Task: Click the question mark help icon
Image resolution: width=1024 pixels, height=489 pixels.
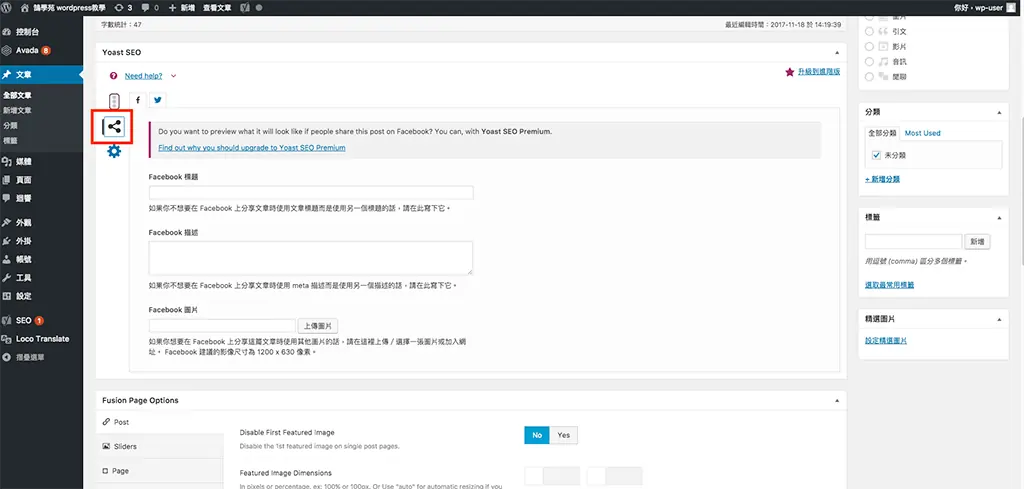Action: click(114, 76)
